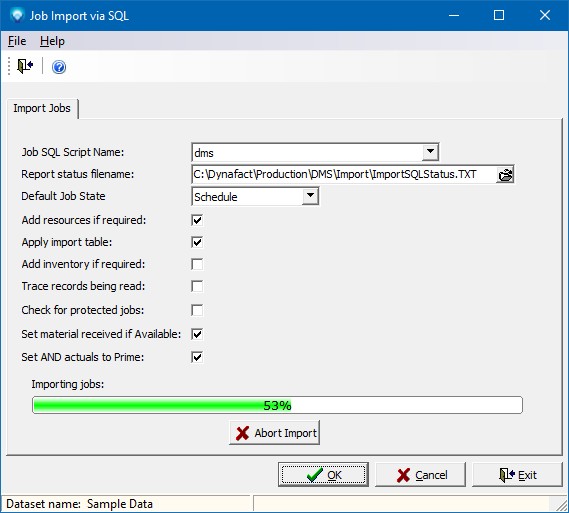
Task: Open the Default Job State dropdown
Action: point(310,196)
